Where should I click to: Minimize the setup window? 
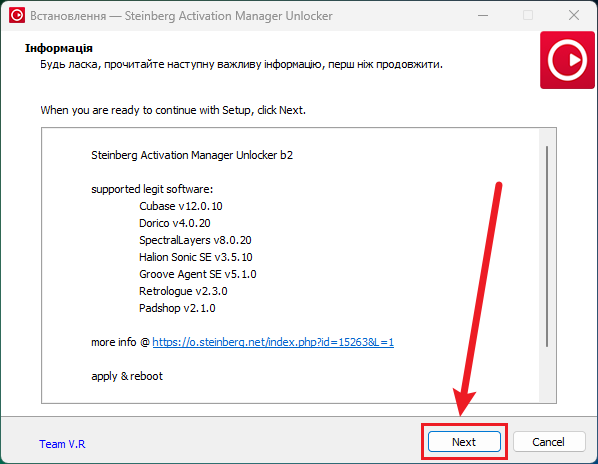pos(483,16)
